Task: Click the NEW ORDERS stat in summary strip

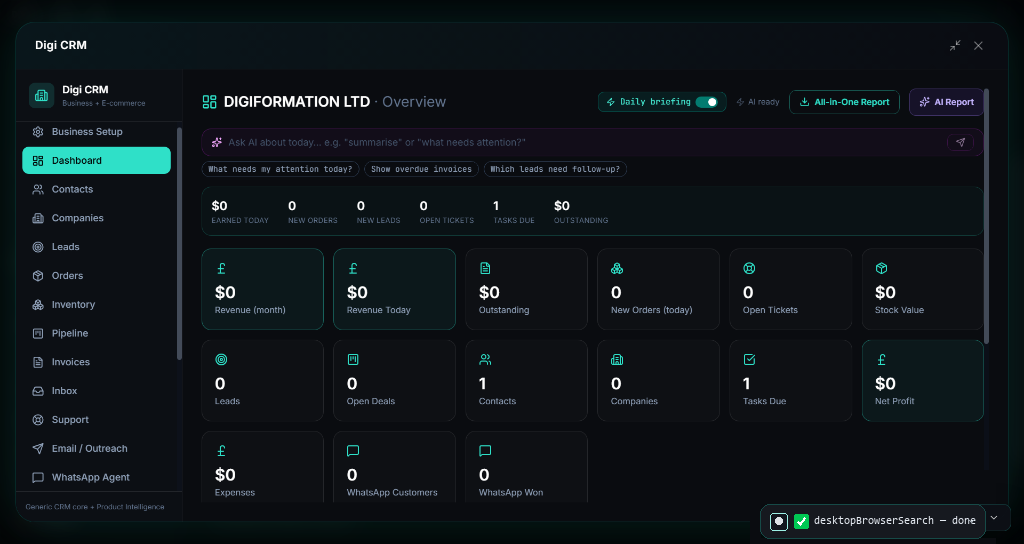Action: 313,212
